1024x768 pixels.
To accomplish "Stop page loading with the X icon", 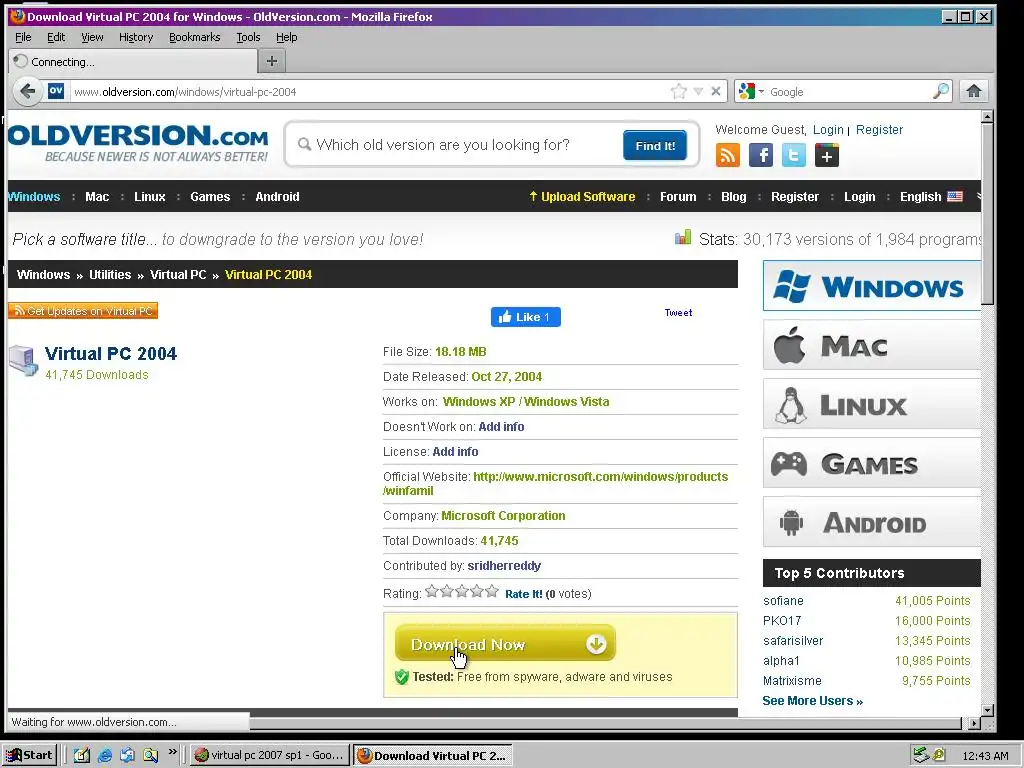I will [716, 91].
